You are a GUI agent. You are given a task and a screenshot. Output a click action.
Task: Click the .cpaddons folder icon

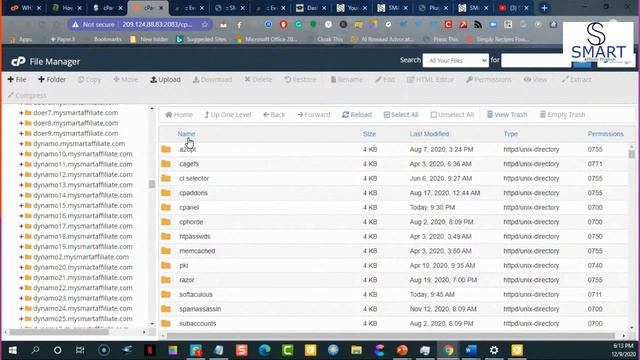(166, 193)
